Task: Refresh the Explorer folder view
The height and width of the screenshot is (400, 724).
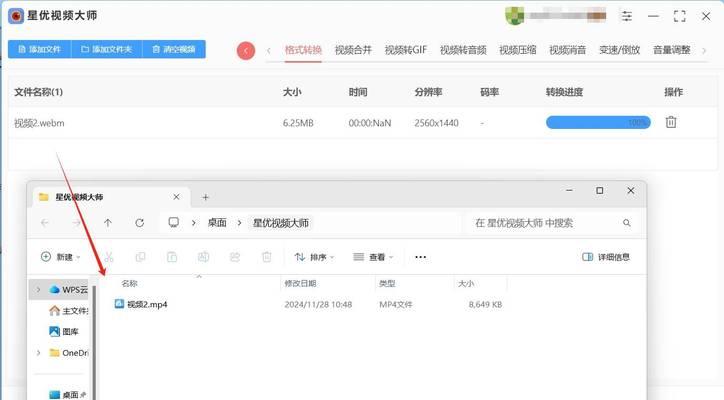Action: pyautogui.click(x=139, y=223)
